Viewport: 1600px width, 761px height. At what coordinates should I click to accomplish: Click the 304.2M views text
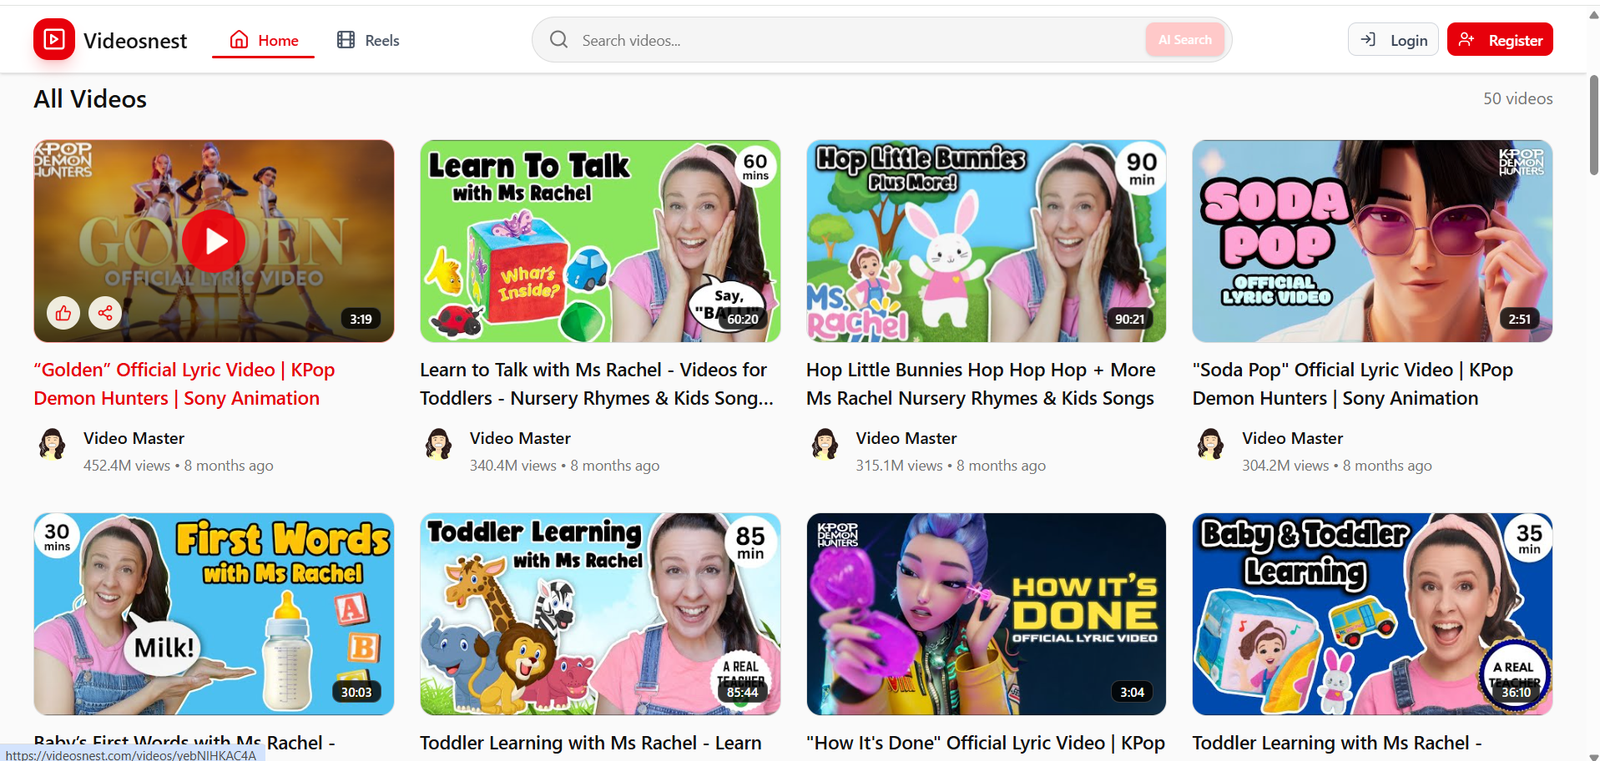(1285, 465)
